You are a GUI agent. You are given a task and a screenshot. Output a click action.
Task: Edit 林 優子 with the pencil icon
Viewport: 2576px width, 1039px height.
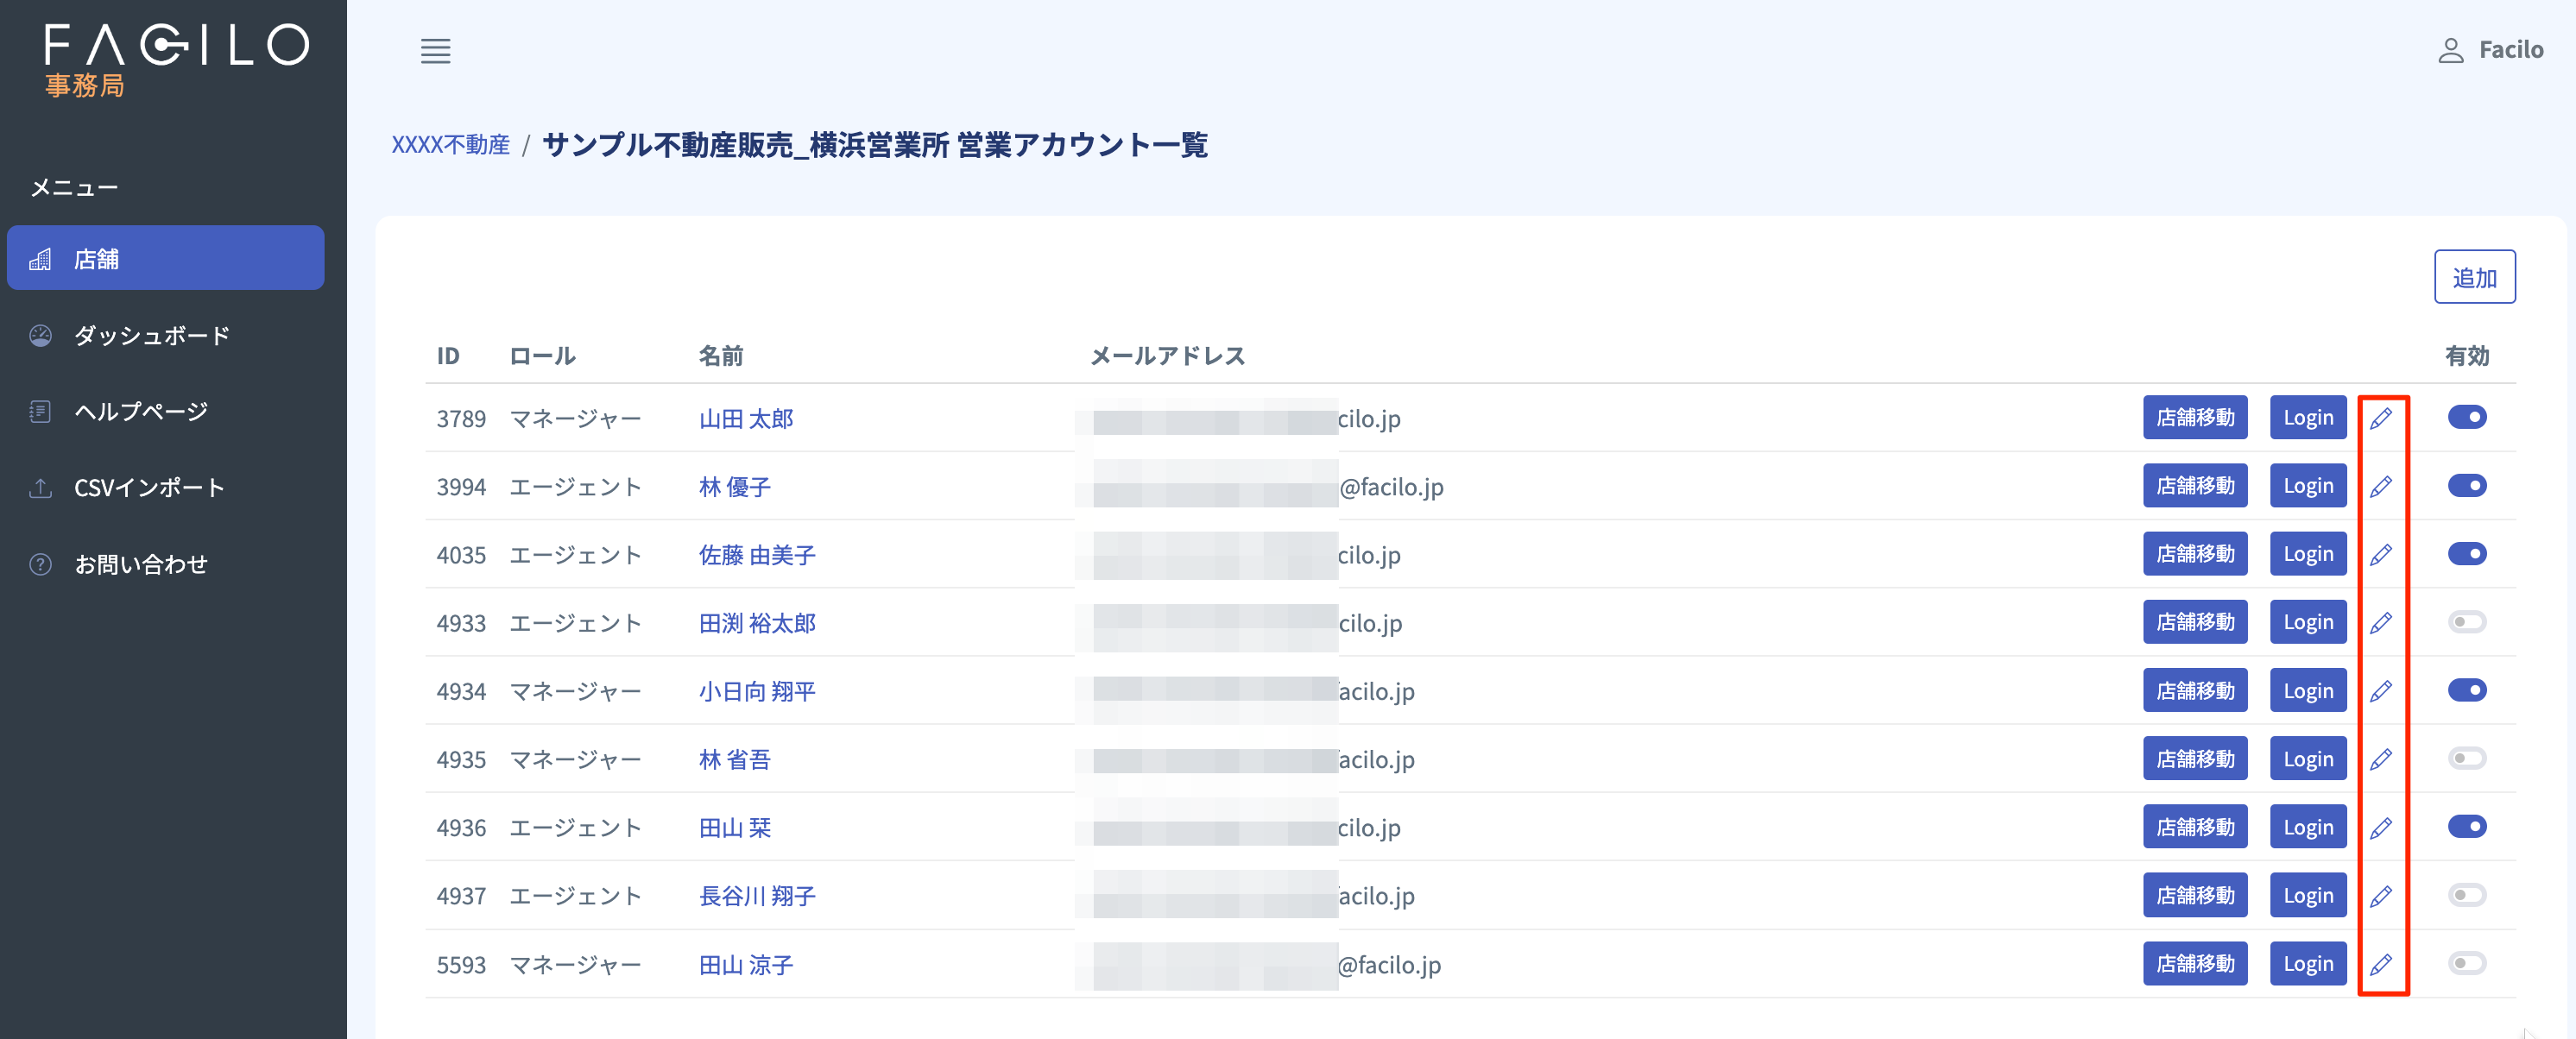click(x=2381, y=486)
